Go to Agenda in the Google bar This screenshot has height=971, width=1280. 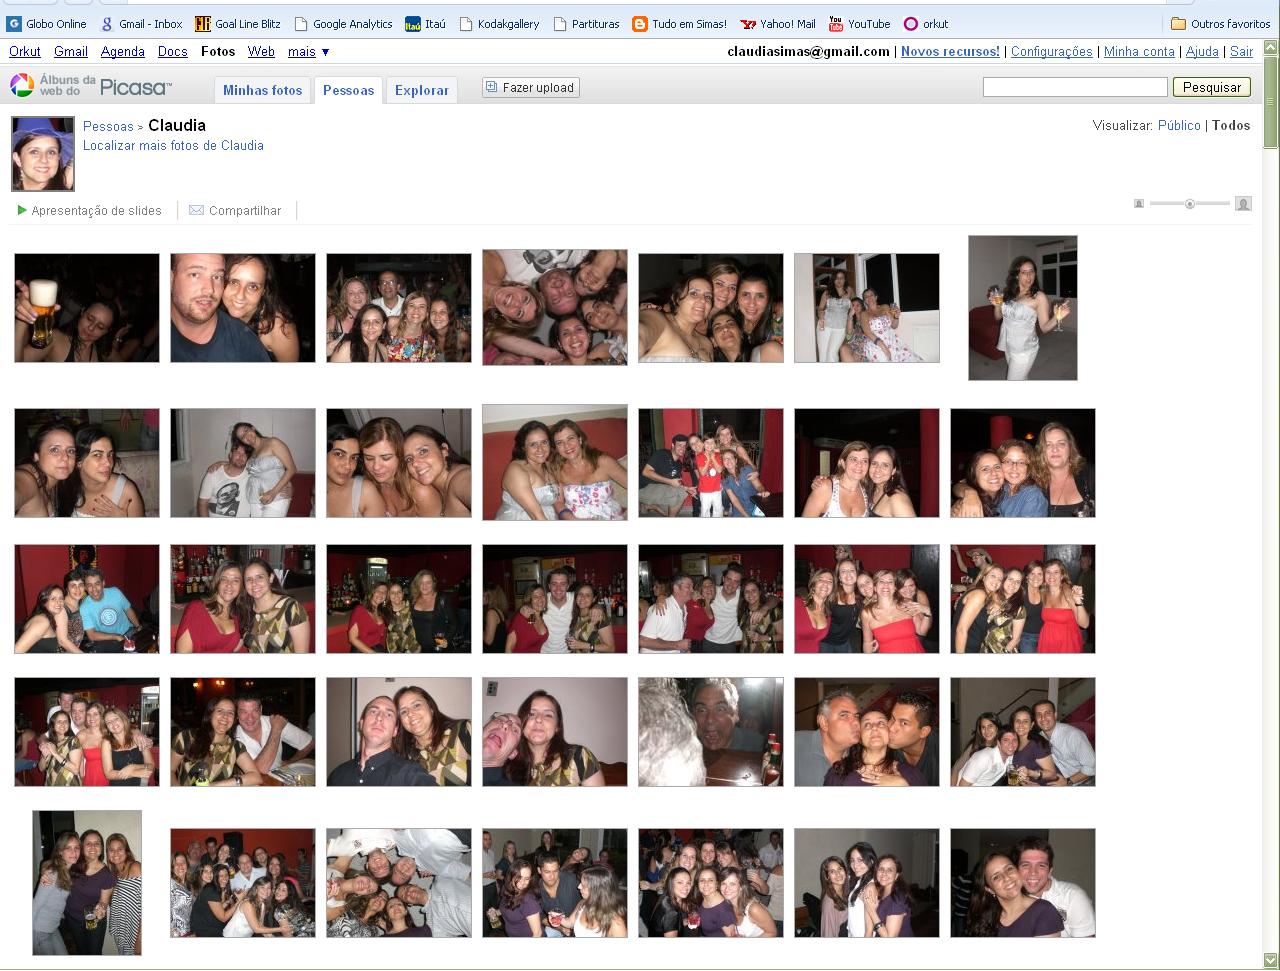pyautogui.click(x=123, y=51)
